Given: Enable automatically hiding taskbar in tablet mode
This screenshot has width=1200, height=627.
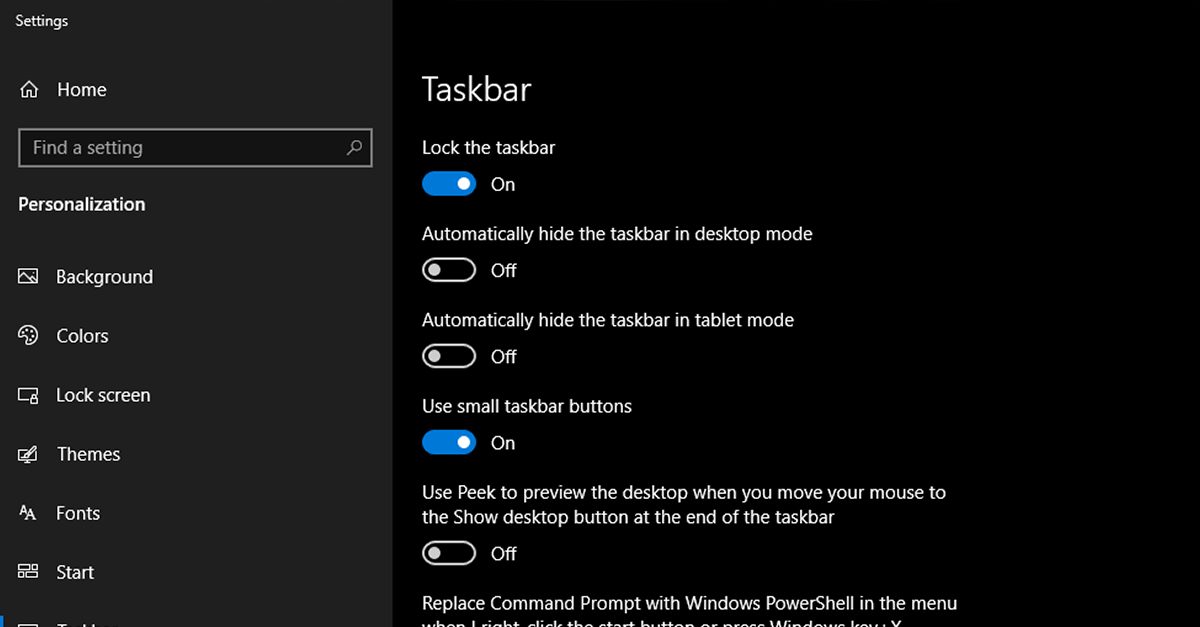Looking at the screenshot, I should click(x=449, y=356).
